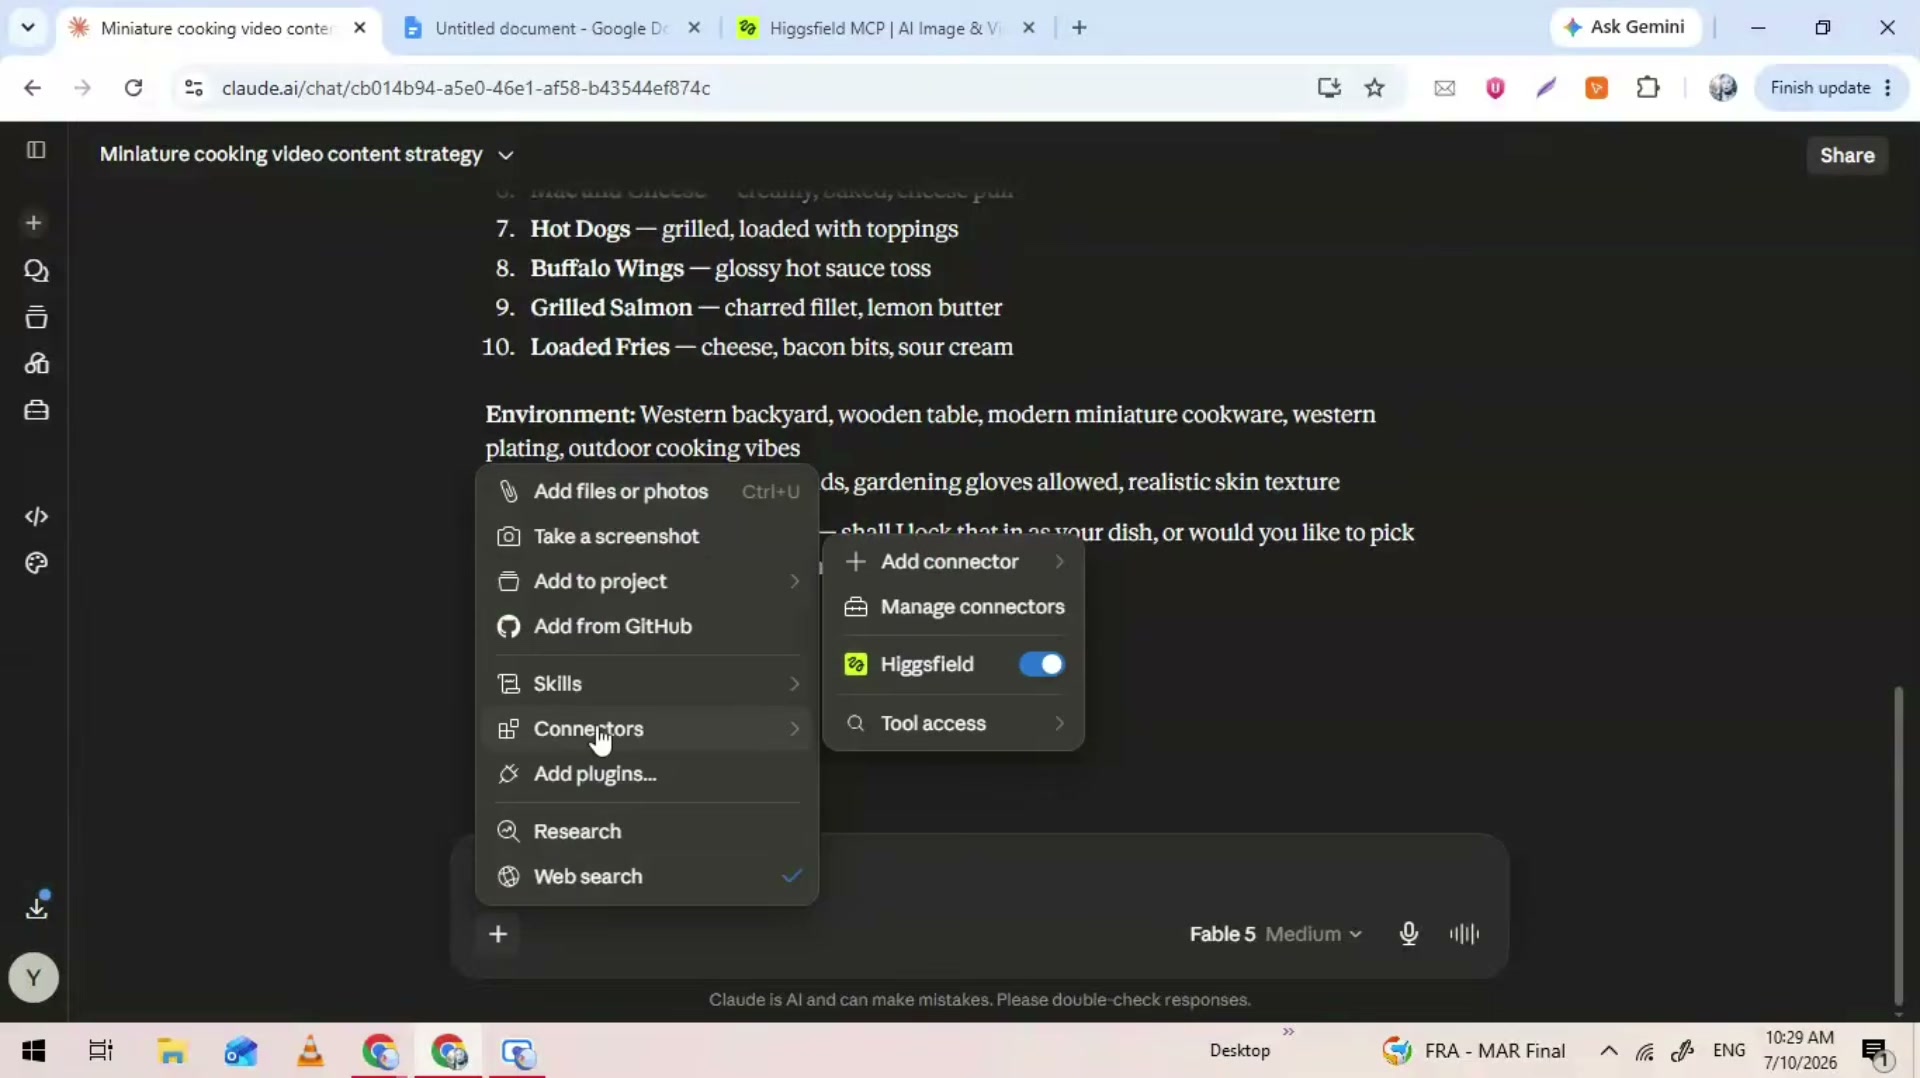
Task: Click the ENG language indicator
Action: [1729, 1051]
